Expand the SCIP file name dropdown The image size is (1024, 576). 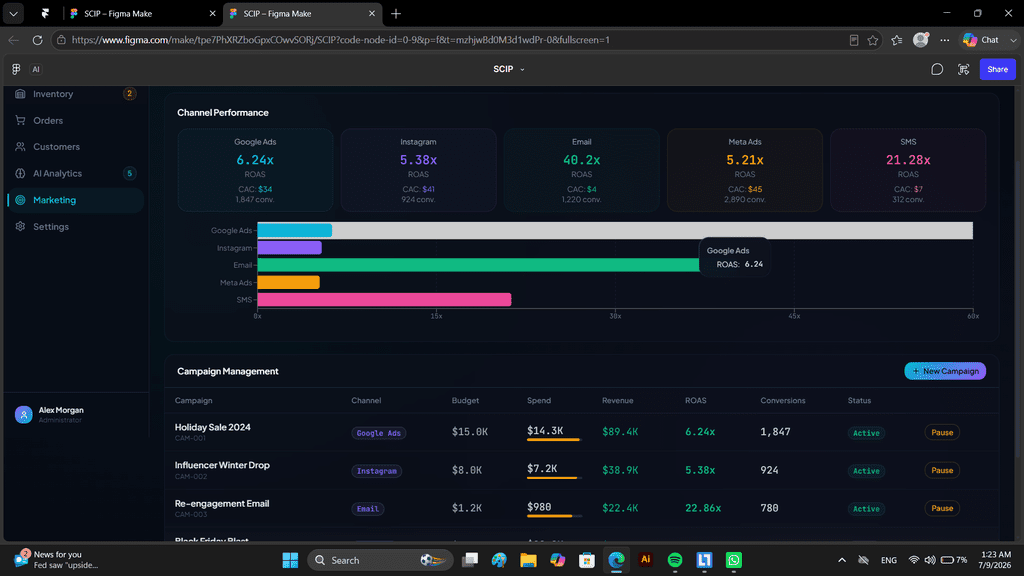pyautogui.click(x=509, y=69)
